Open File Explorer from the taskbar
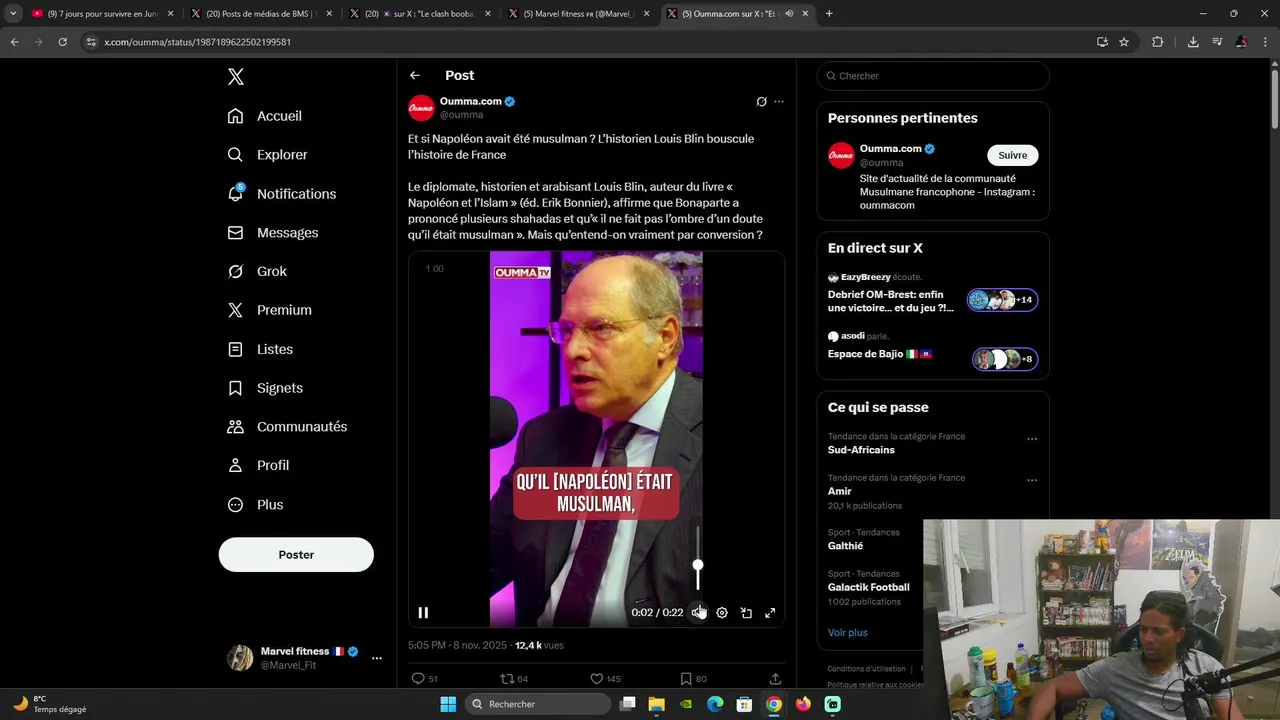Viewport: 1280px width, 720px height. coord(656,704)
